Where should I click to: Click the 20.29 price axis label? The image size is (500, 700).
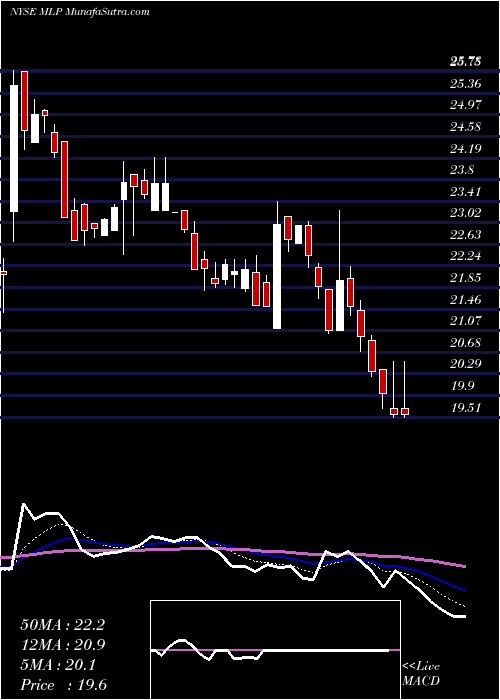[x=466, y=364]
